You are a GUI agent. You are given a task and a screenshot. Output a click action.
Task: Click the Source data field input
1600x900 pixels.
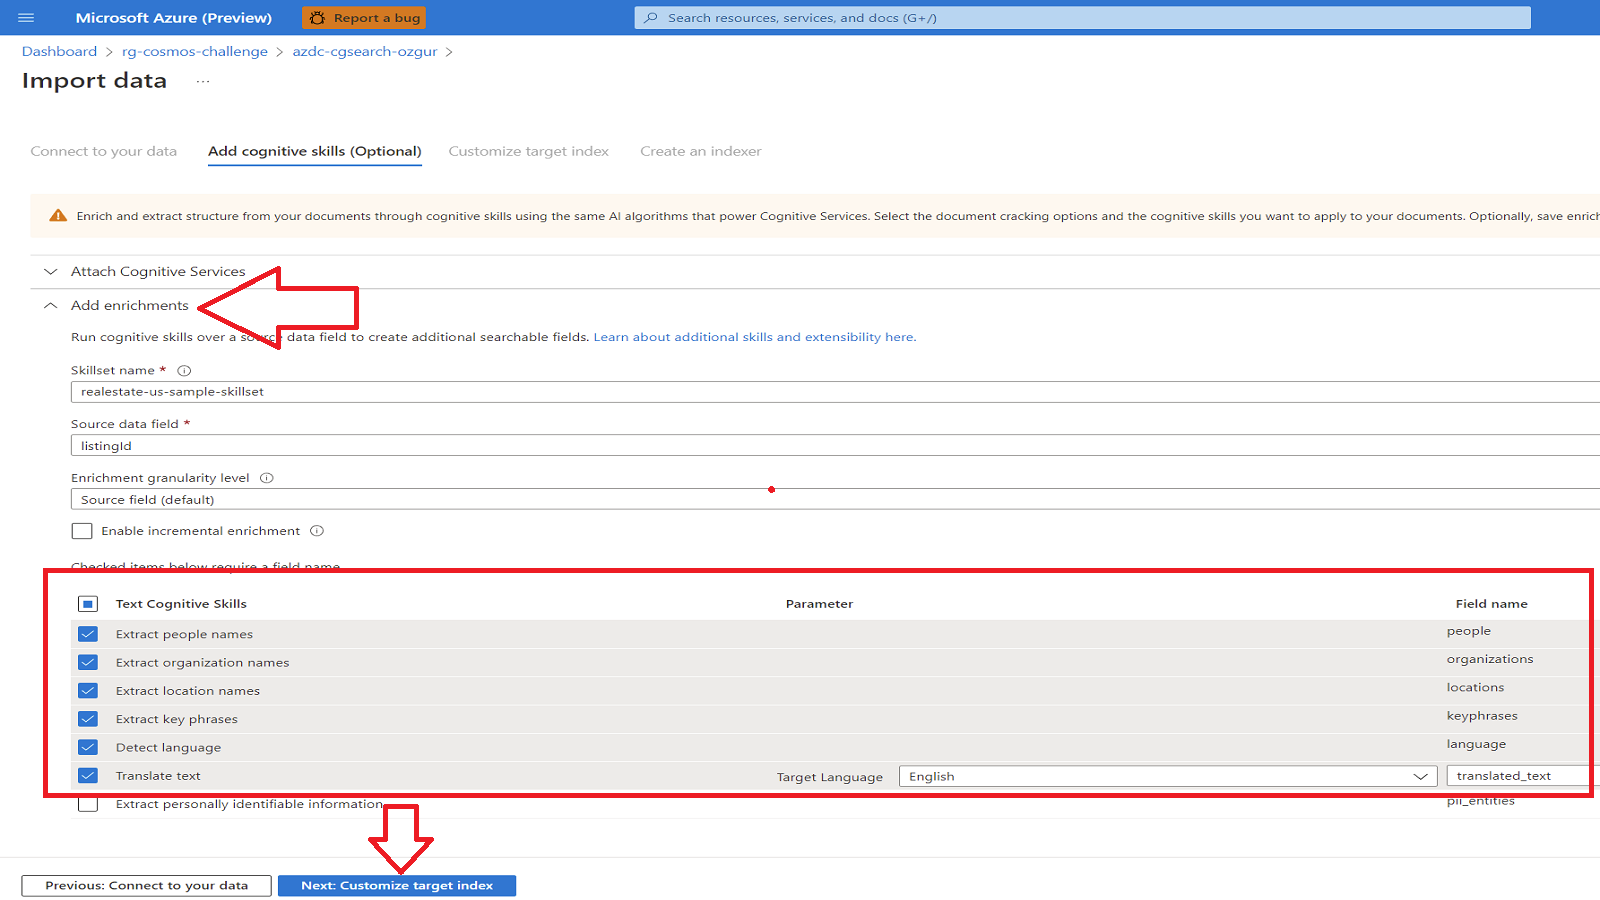(400, 445)
